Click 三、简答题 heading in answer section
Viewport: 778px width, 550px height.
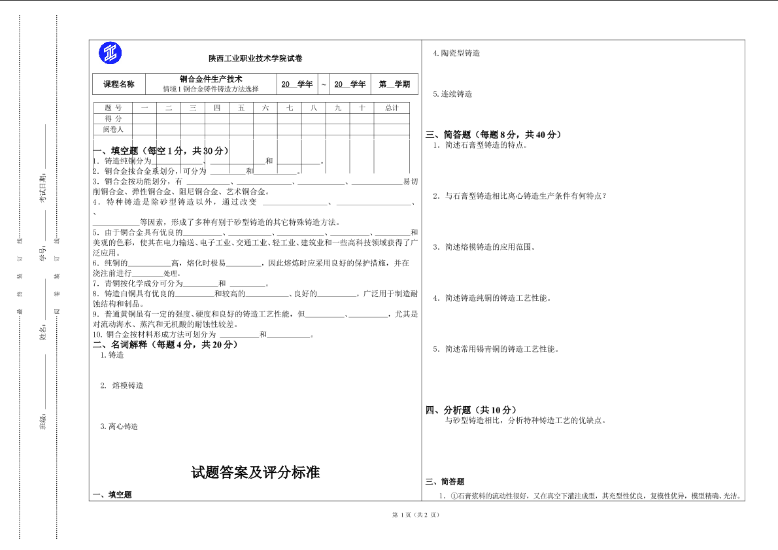click(445, 481)
